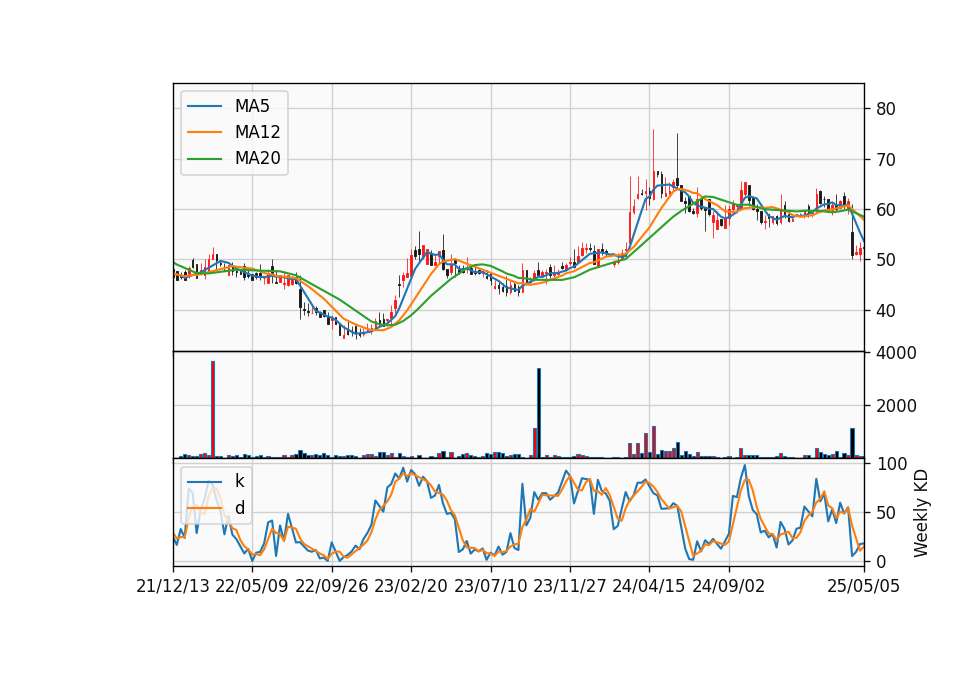Image resolution: width=960 pixels, height=690 pixels.
Task: Click the MA12 legend label
Action: click(x=257, y=132)
